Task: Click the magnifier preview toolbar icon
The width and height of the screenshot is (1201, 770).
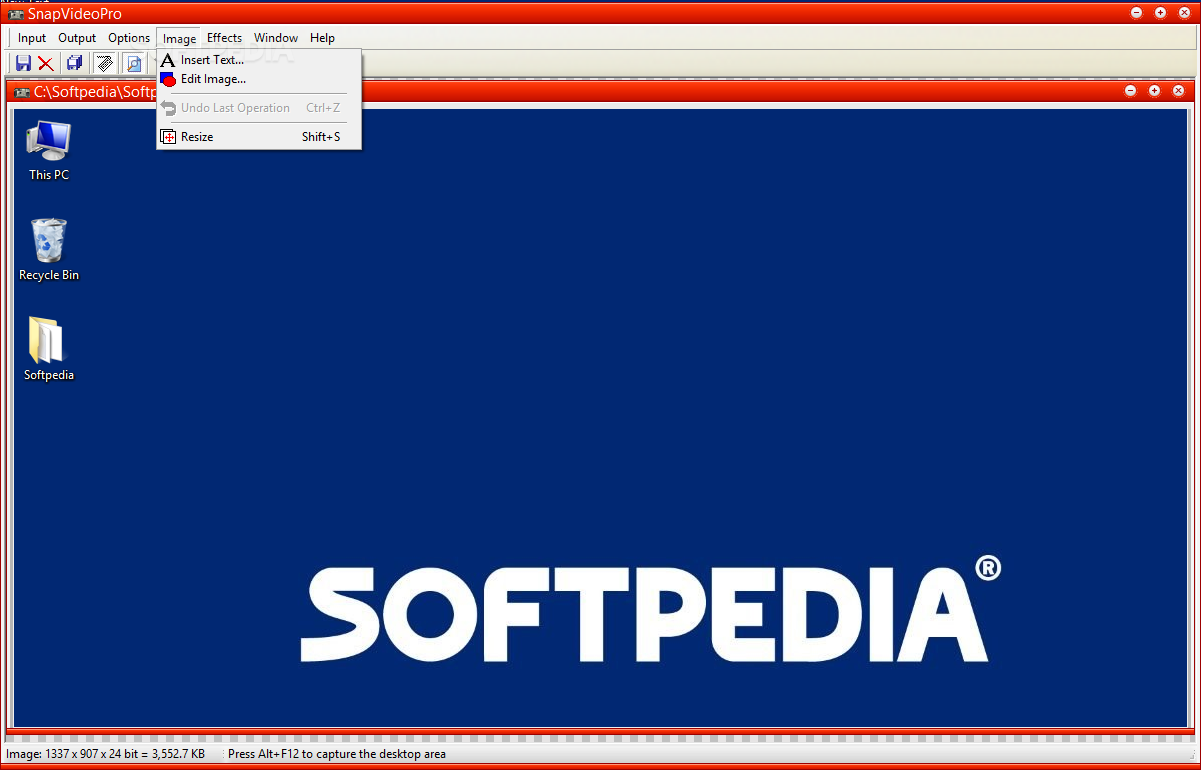Action: click(133, 63)
